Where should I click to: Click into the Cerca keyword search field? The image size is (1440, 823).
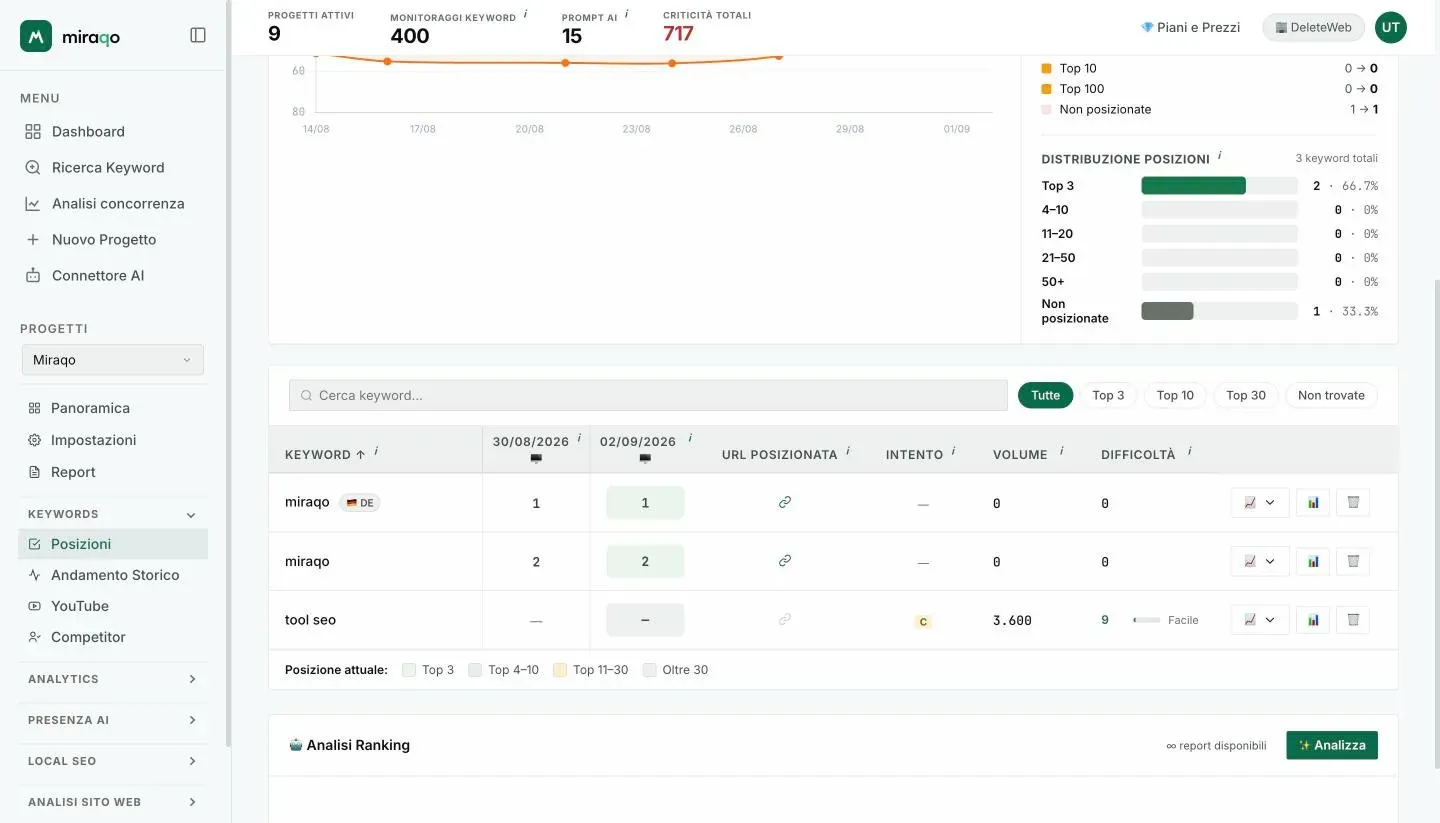(x=648, y=395)
